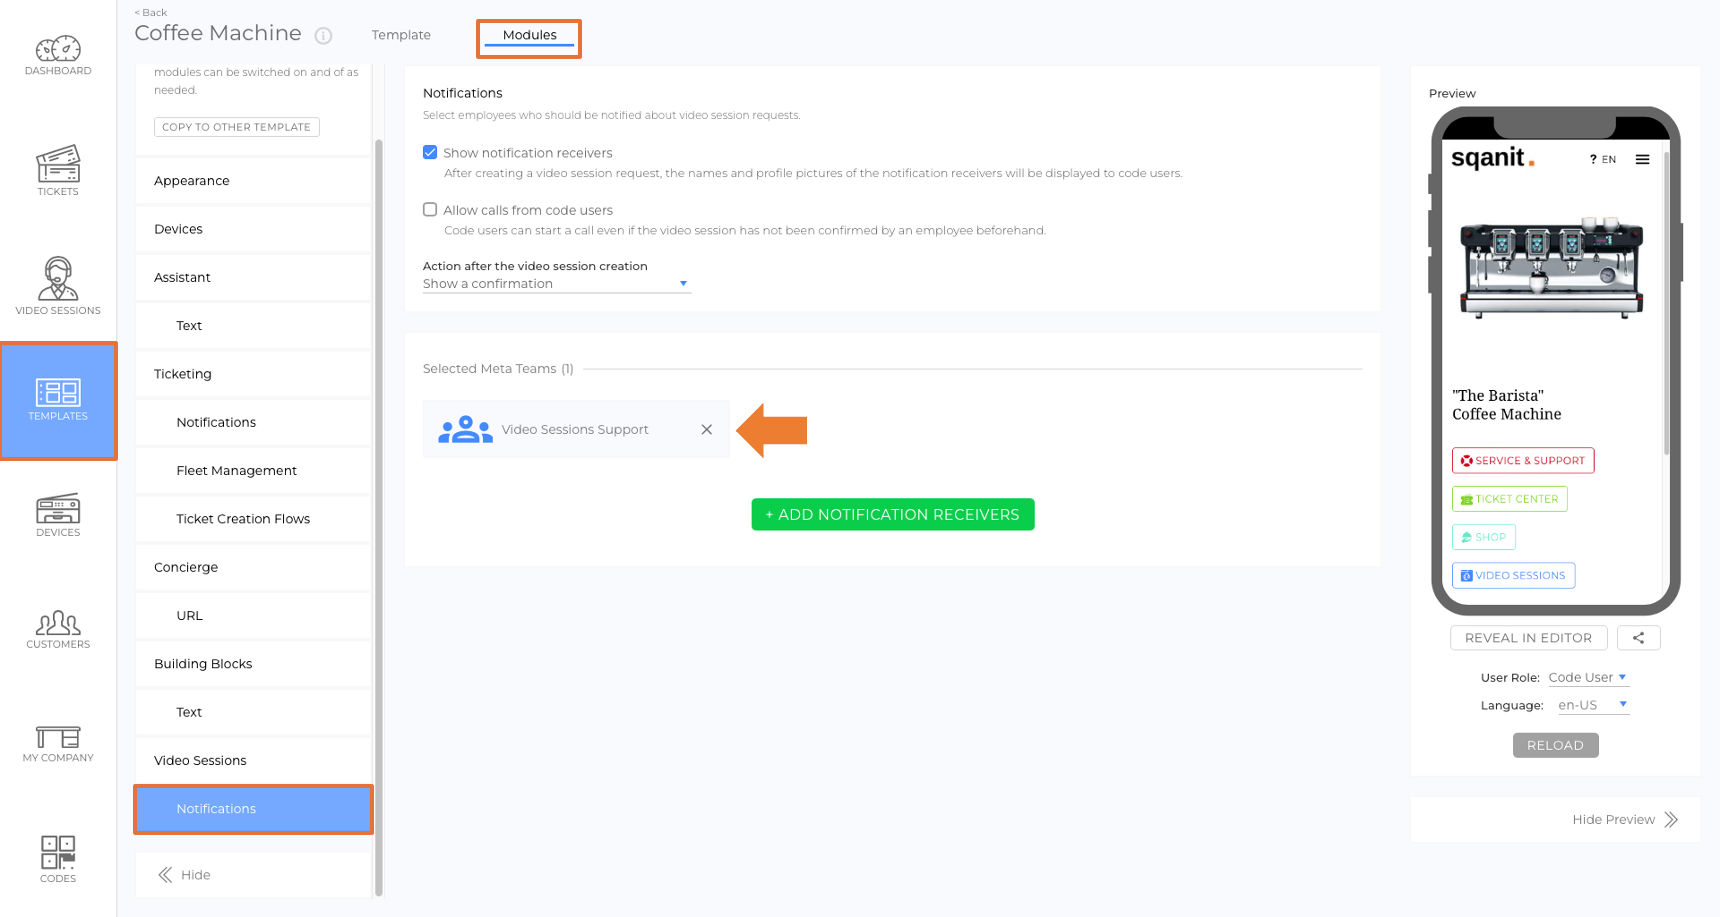Click Add Notification Receivers button
This screenshot has width=1720, height=917.
[893, 514]
